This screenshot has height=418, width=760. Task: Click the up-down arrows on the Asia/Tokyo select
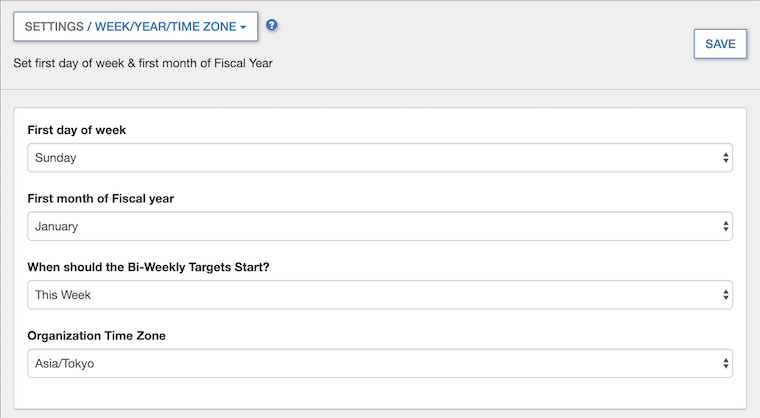tap(725, 363)
